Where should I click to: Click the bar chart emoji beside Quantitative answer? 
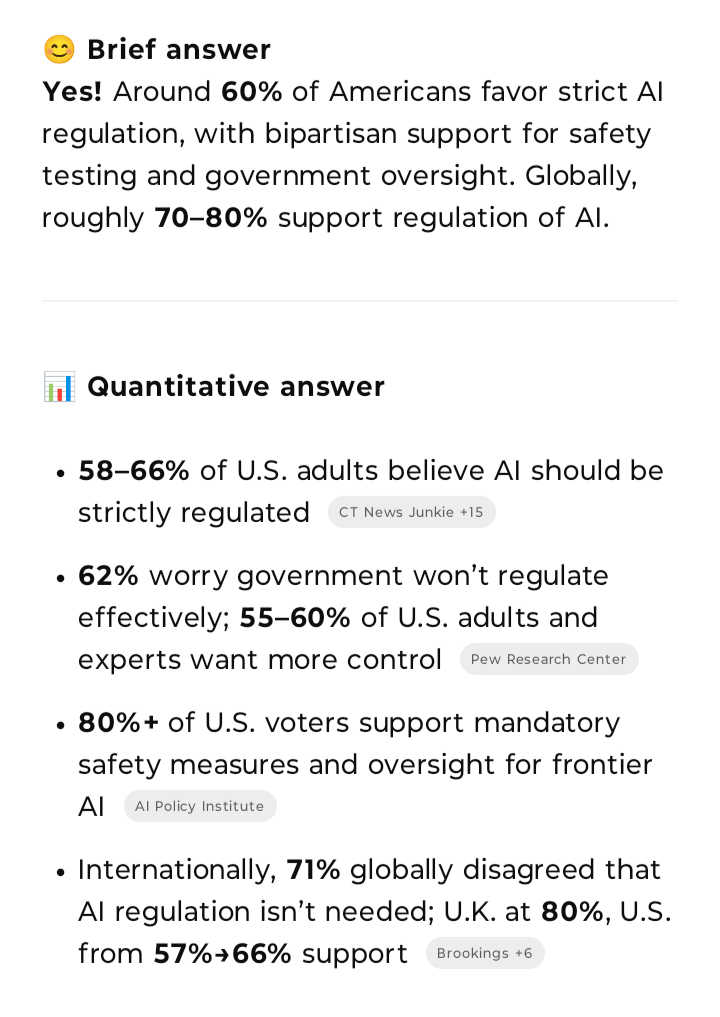[x=59, y=387]
